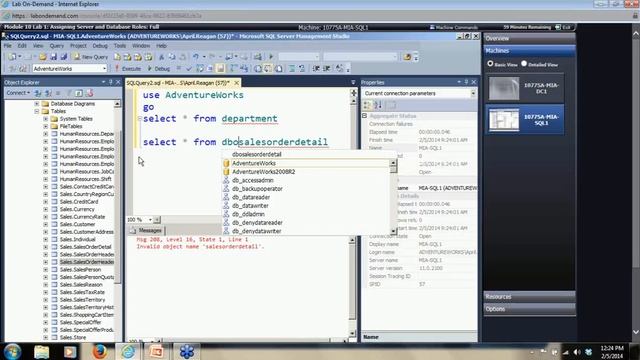Expand the Database Diagrams node
Viewport: 640px width, 360px height.
(x=37, y=104)
